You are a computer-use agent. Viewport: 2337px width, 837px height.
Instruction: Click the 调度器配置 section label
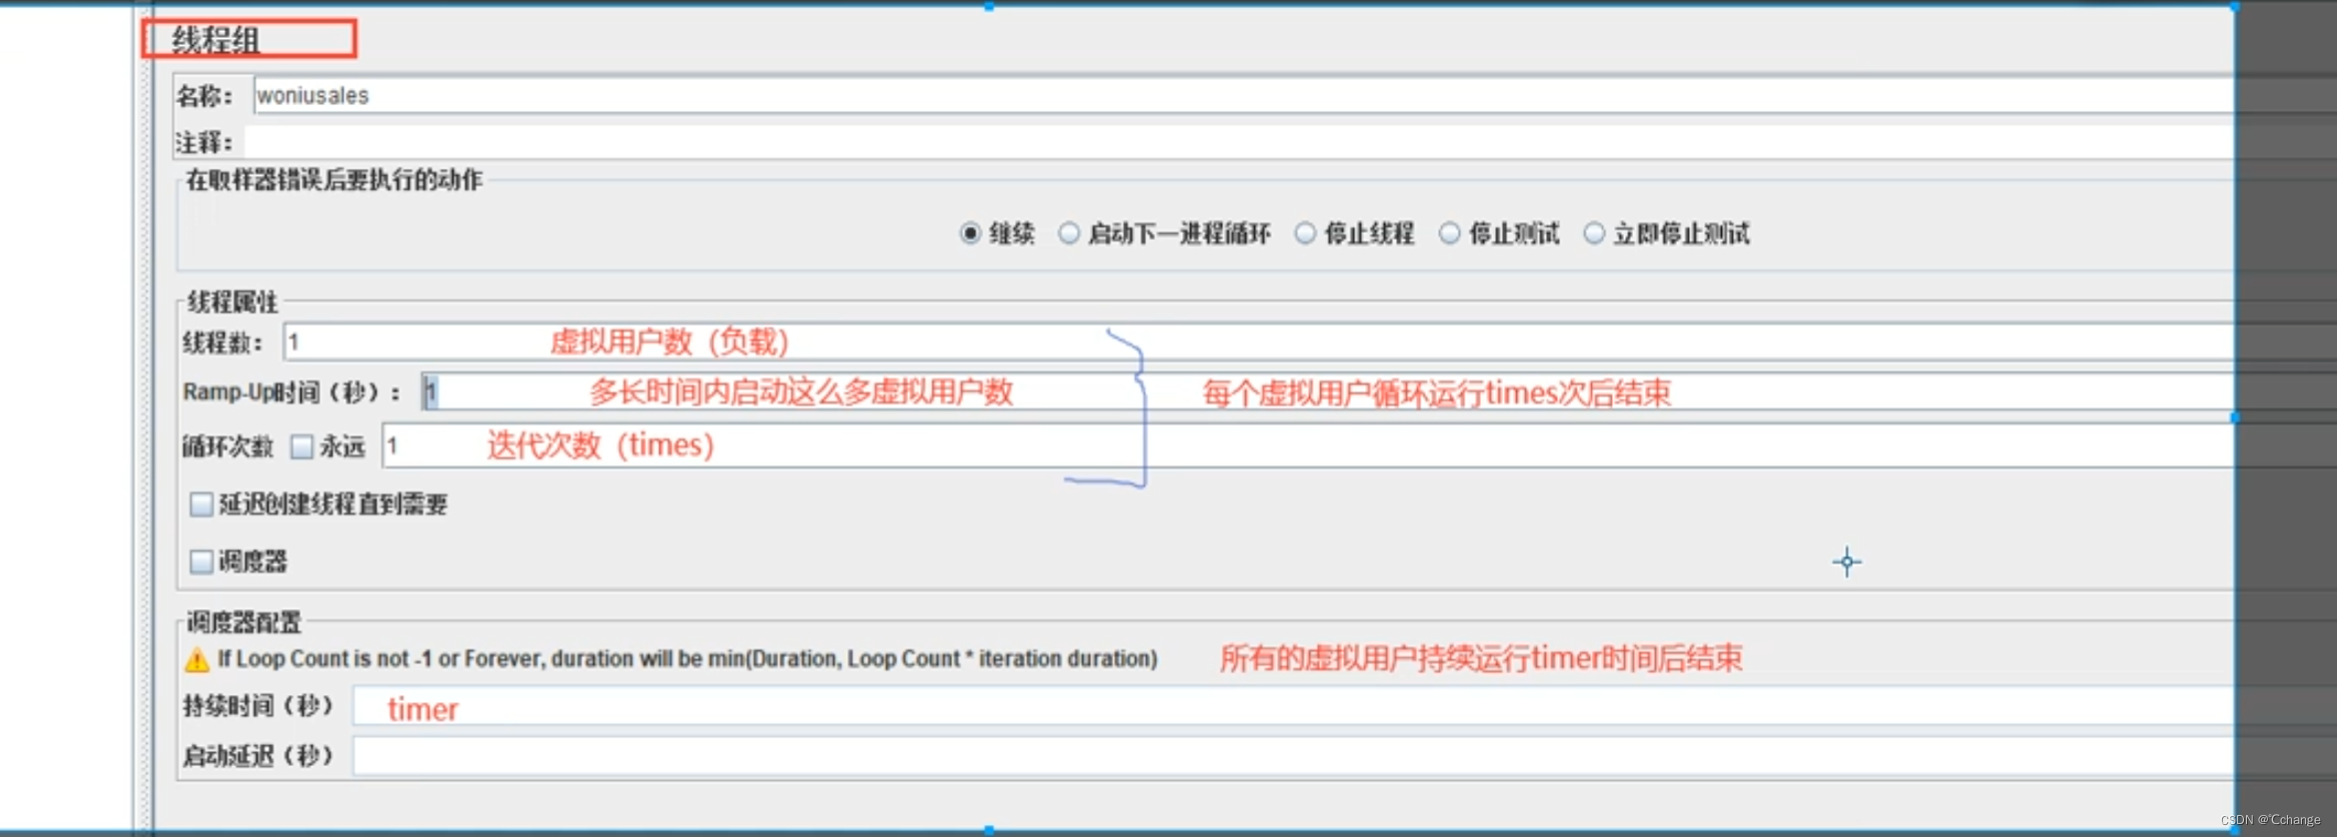[244, 622]
